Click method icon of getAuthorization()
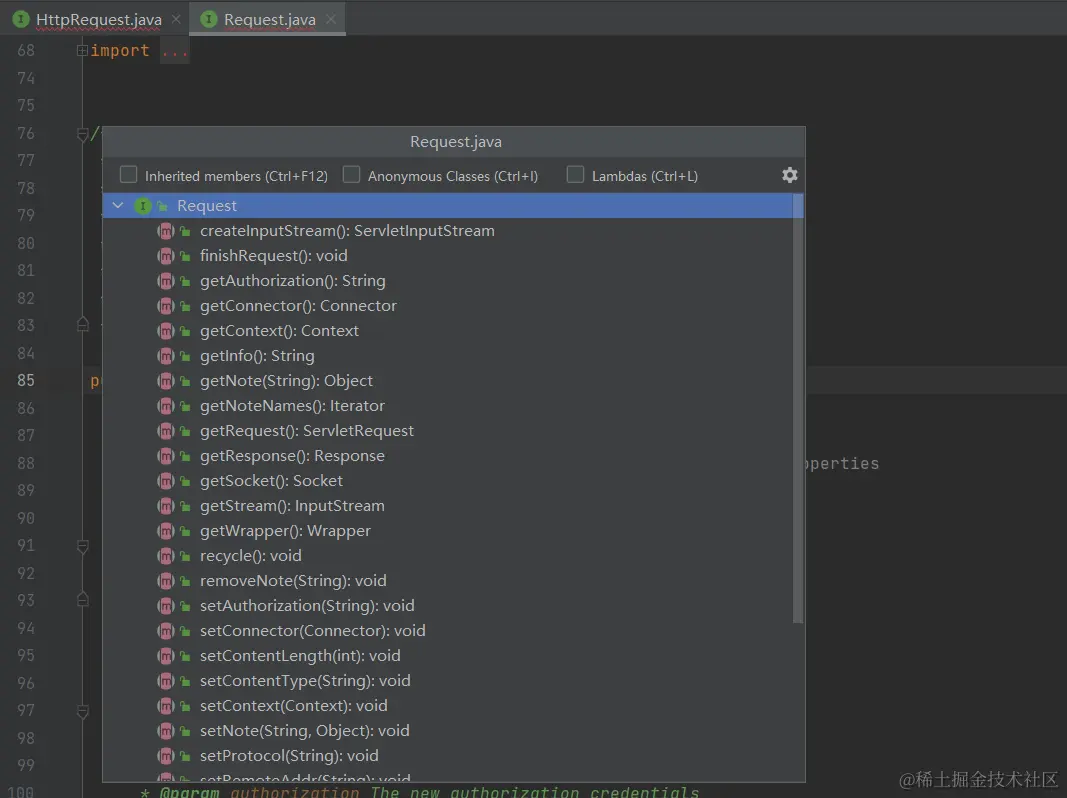 click(166, 281)
